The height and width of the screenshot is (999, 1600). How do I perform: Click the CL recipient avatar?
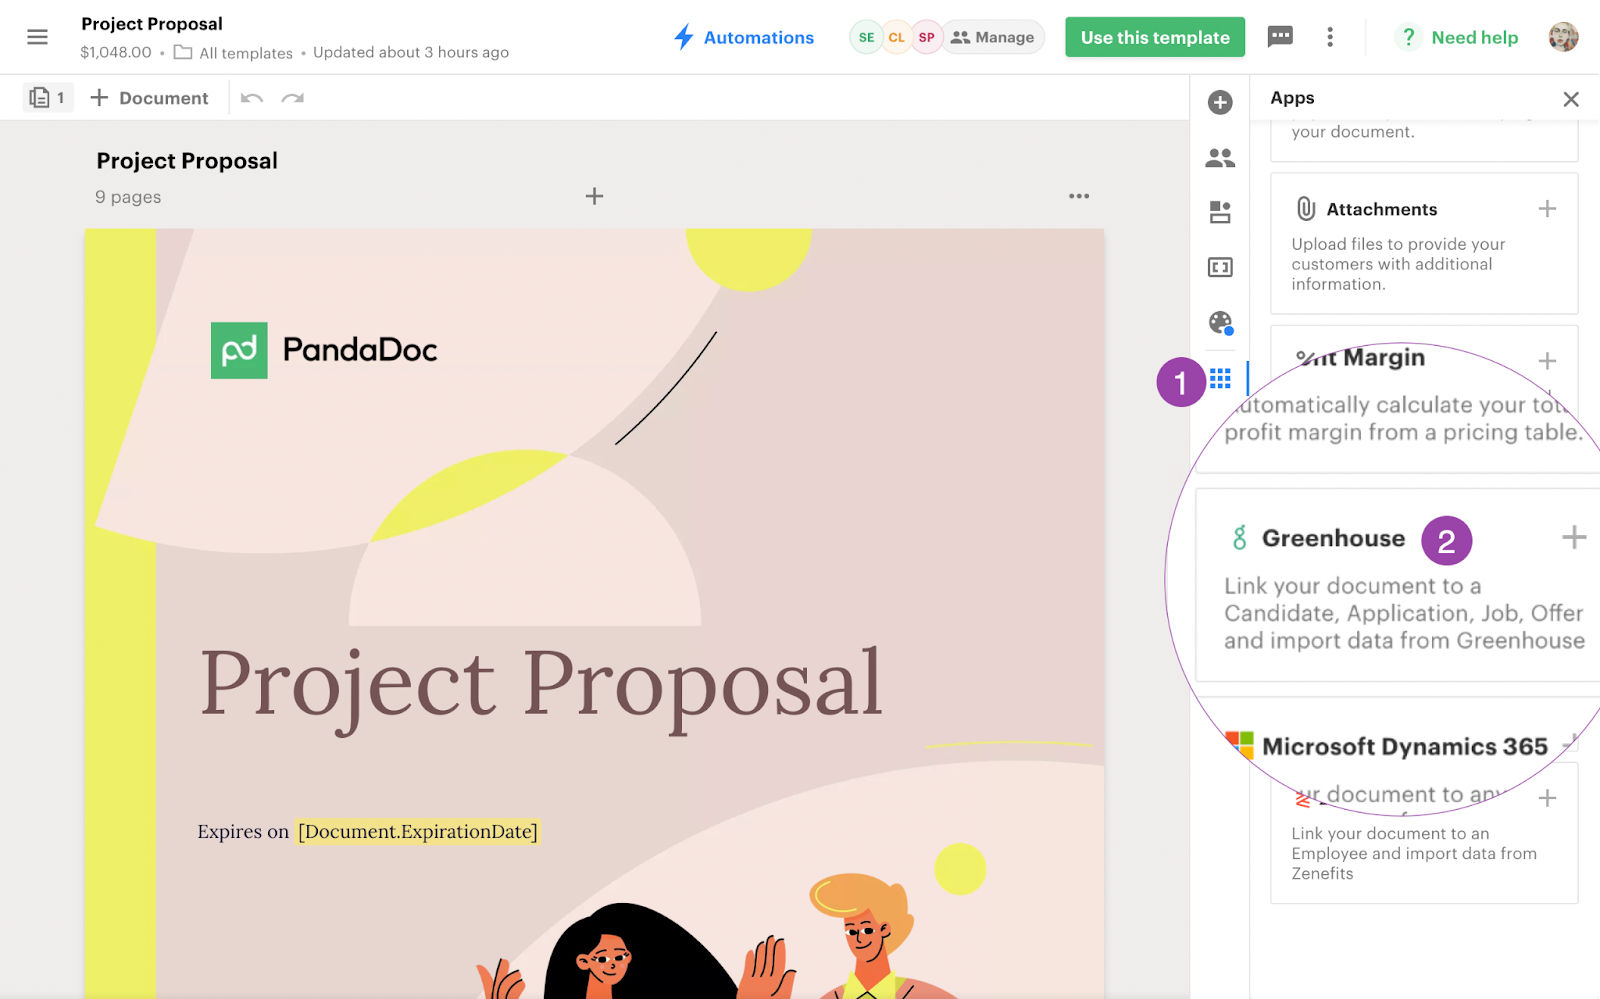coord(896,37)
